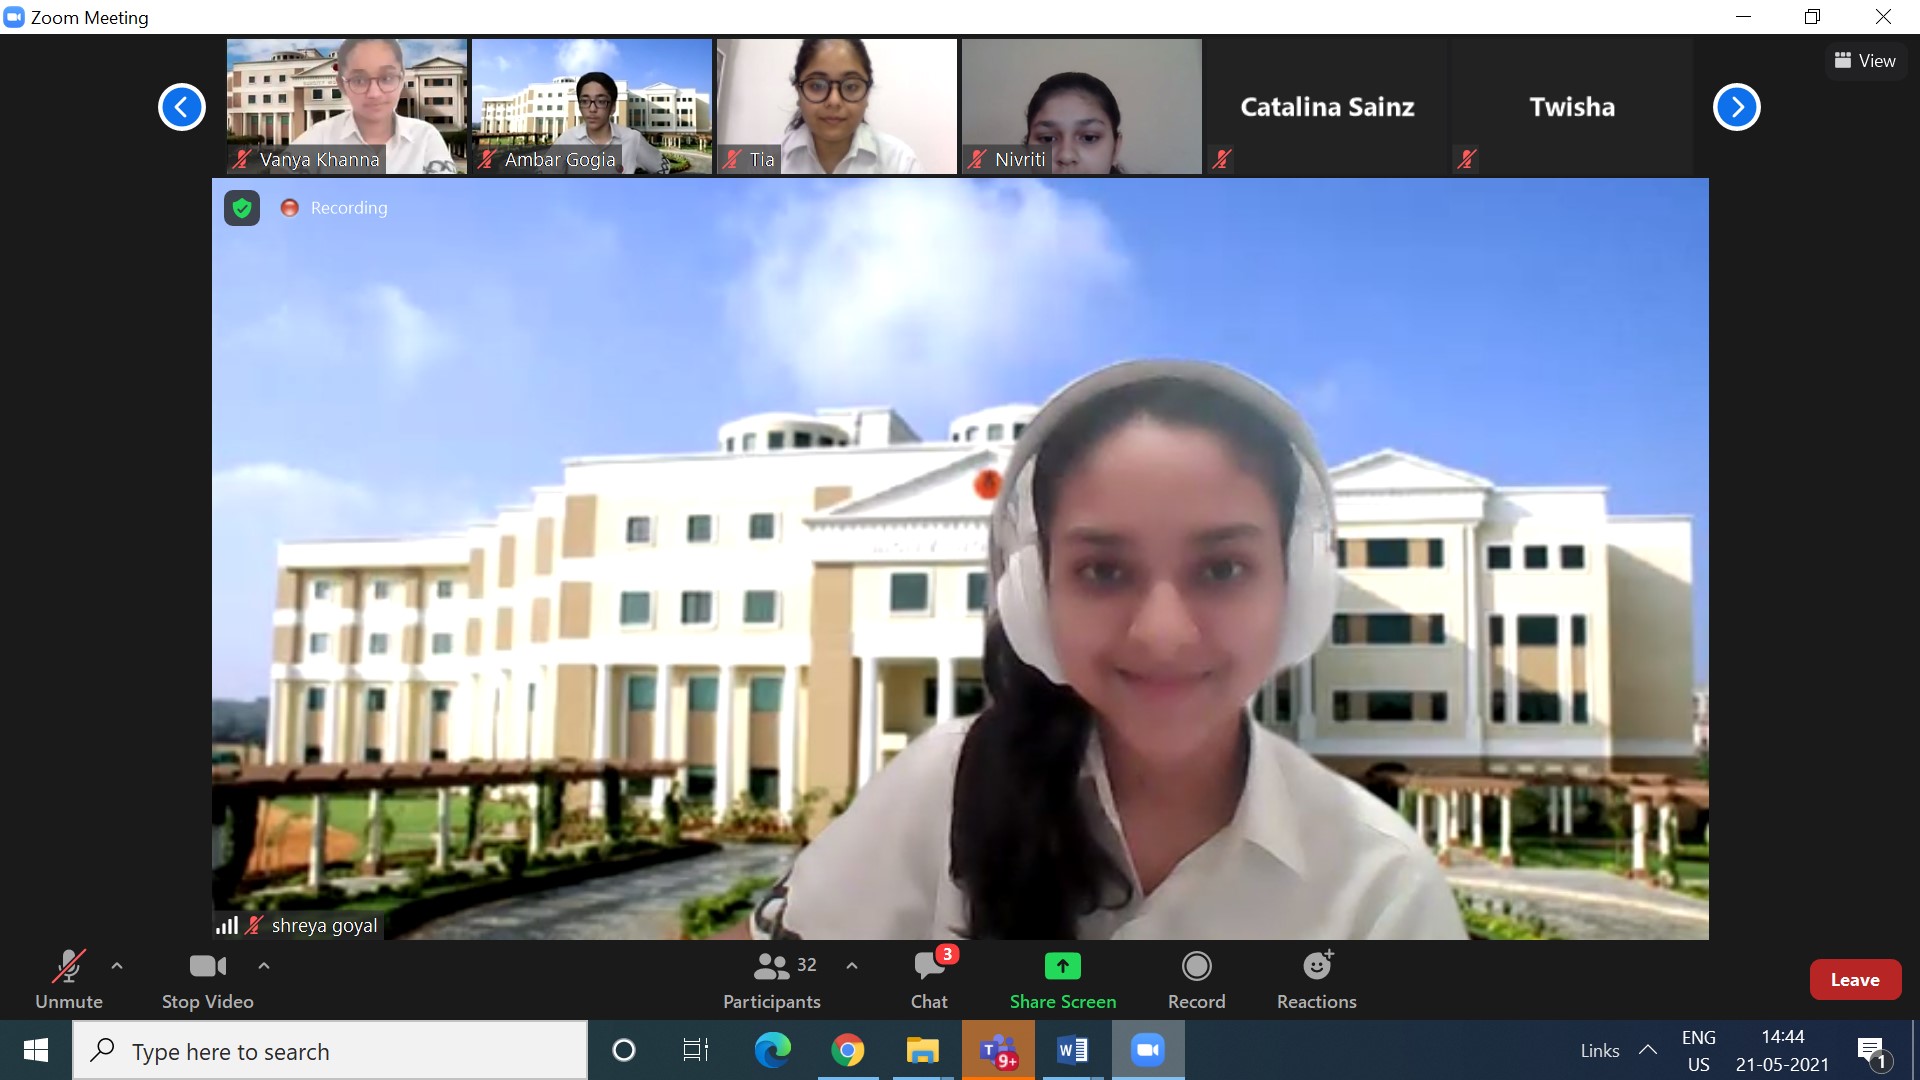Click the Zoom icon in taskbar

pos(1147,1050)
